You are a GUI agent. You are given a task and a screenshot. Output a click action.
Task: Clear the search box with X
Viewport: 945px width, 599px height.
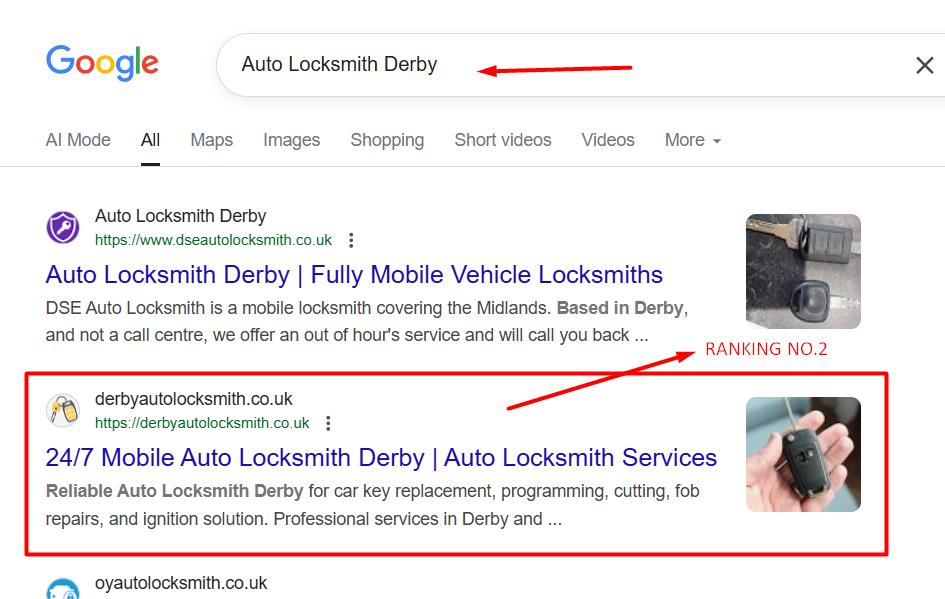(925, 66)
